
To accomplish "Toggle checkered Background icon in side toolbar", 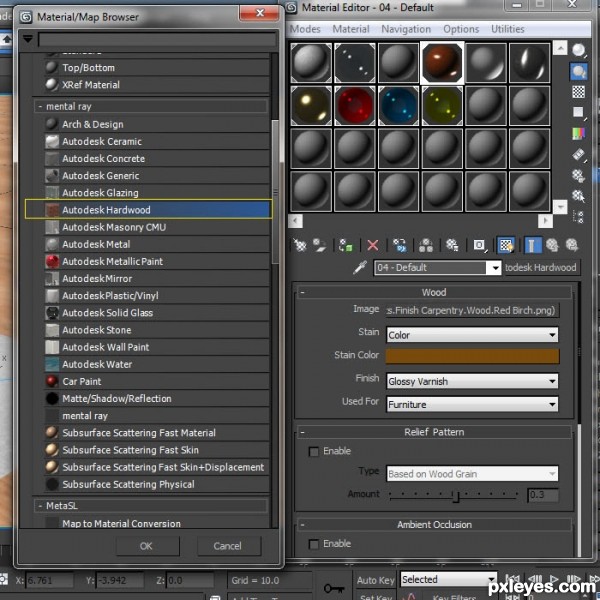I will pyautogui.click(x=579, y=92).
